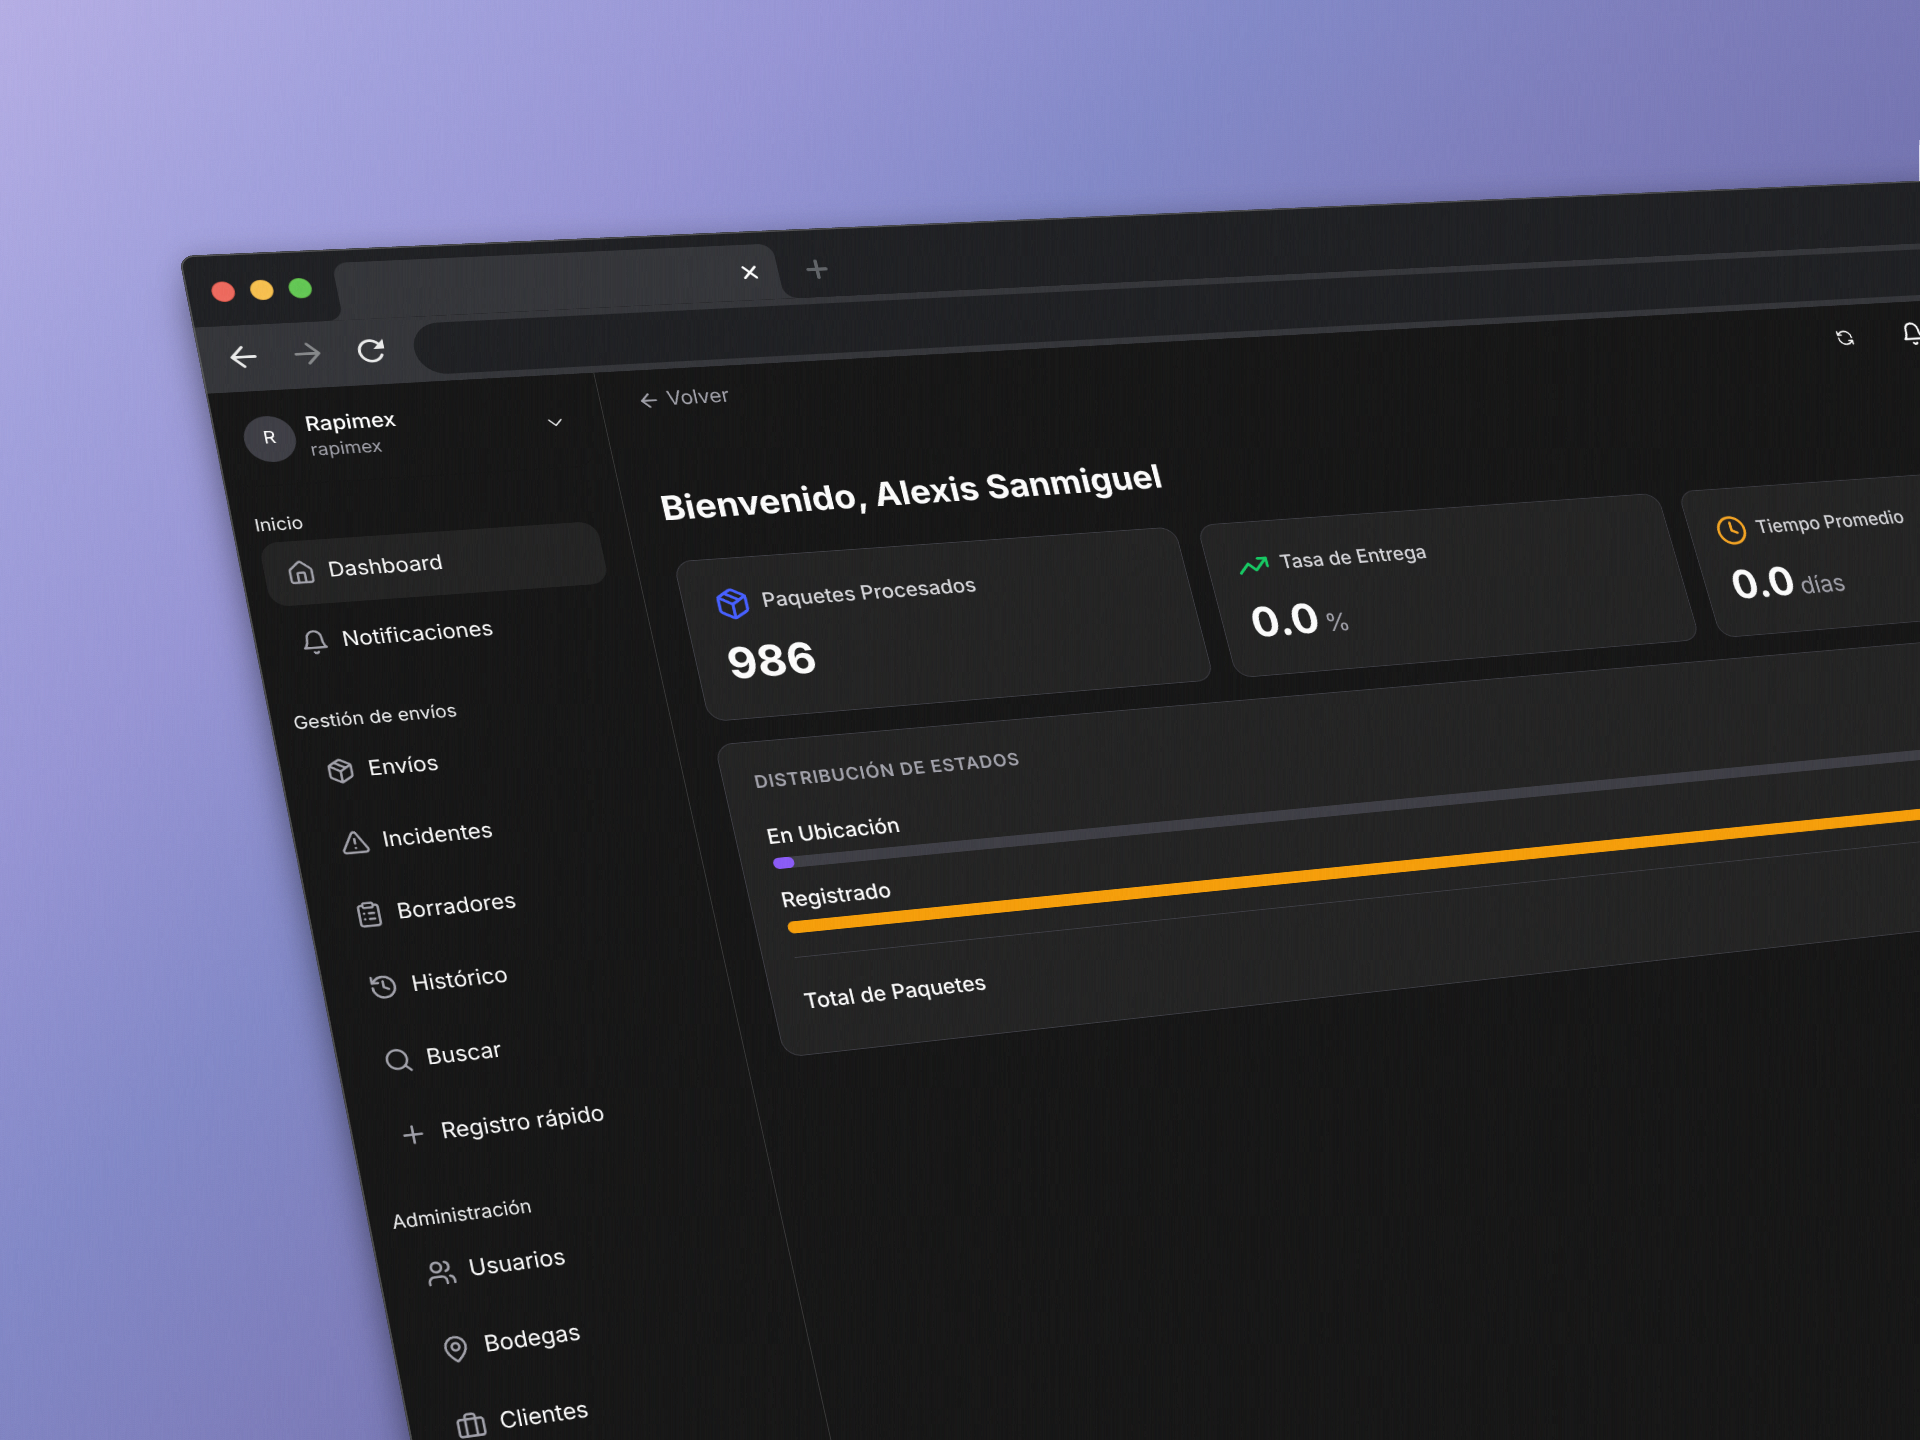Click the Inicio section label
Viewport: 1920px width, 1440px height.
click(278, 524)
